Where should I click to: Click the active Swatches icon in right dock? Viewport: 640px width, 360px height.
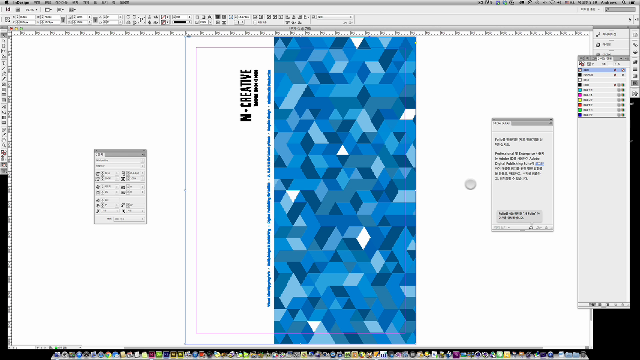click(635, 83)
